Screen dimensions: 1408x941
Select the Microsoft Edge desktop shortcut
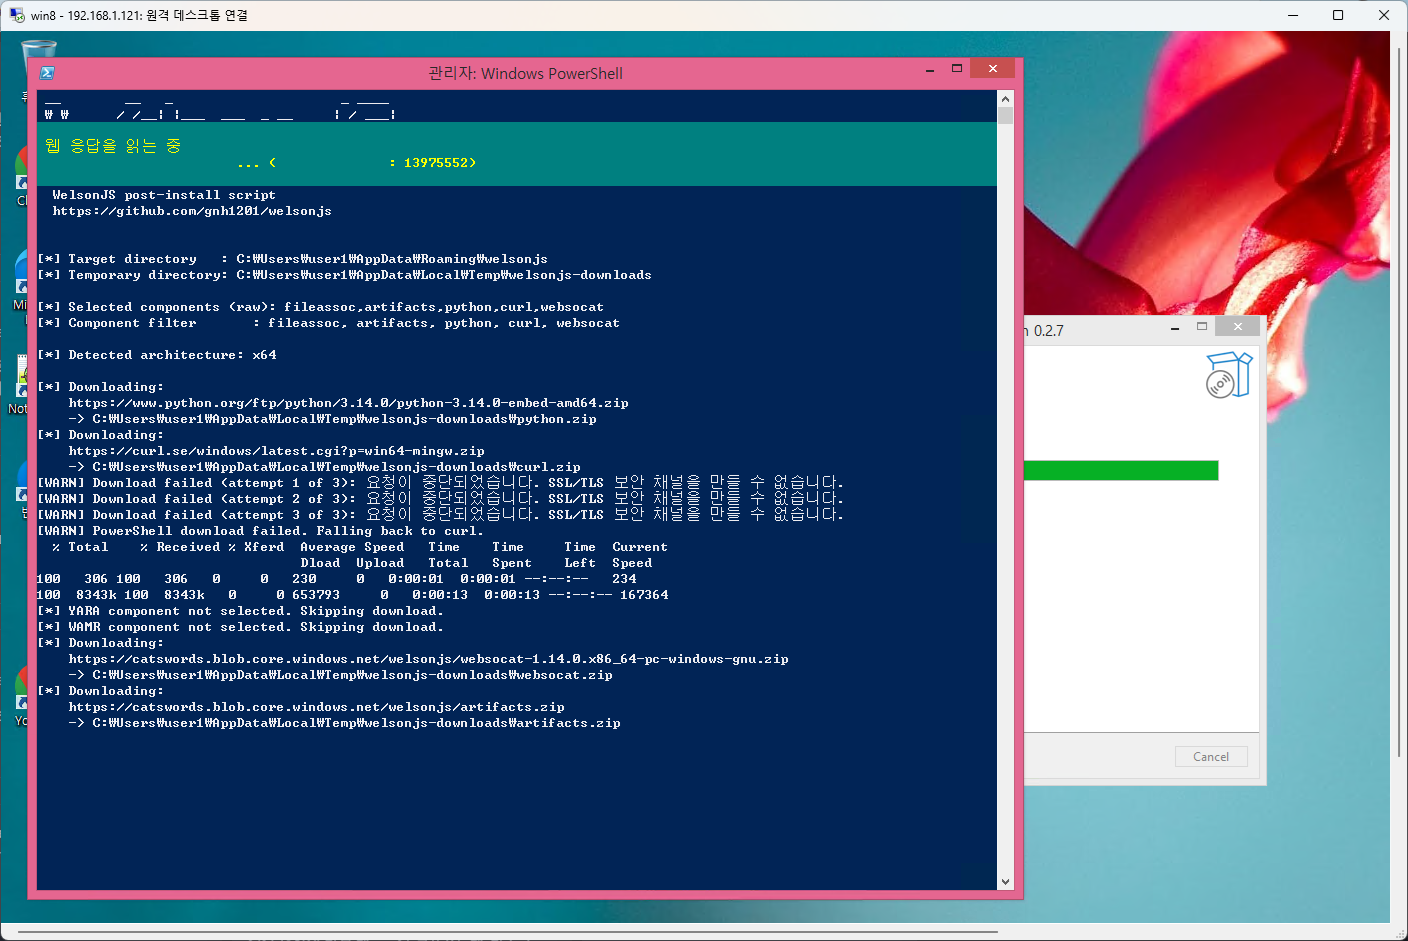(20, 275)
